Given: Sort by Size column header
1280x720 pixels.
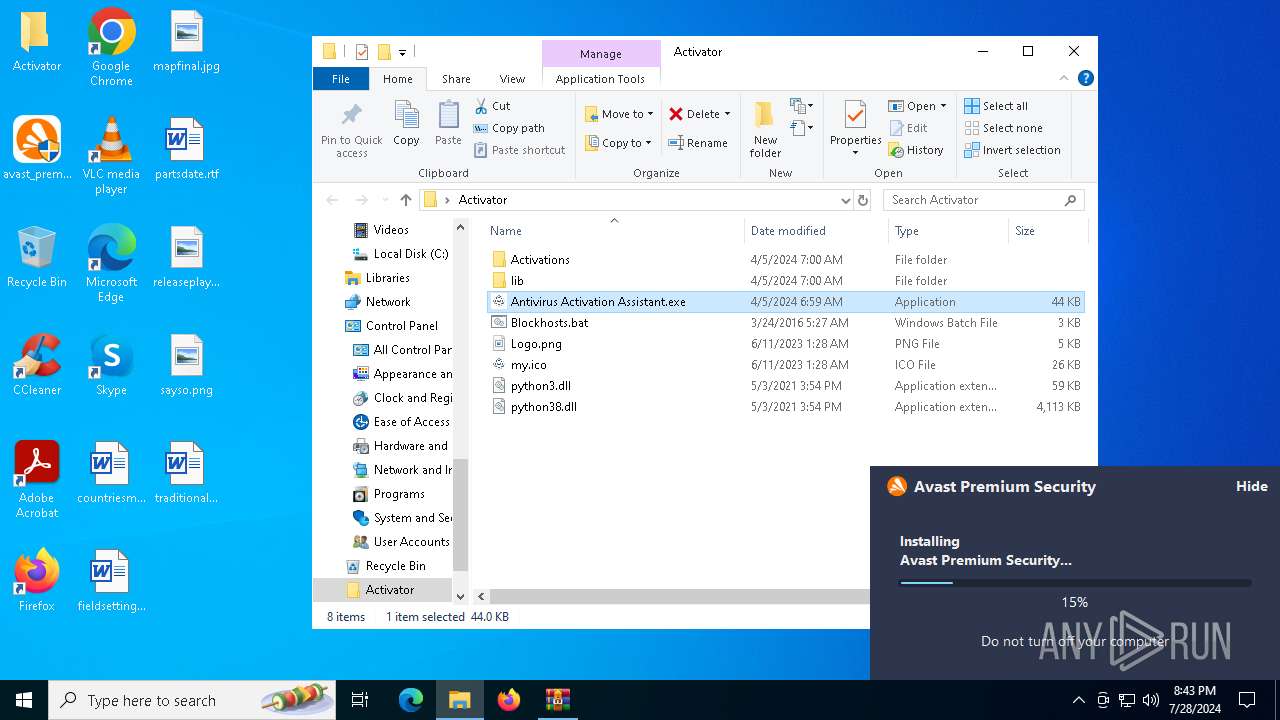Looking at the screenshot, I should (x=1047, y=231).
